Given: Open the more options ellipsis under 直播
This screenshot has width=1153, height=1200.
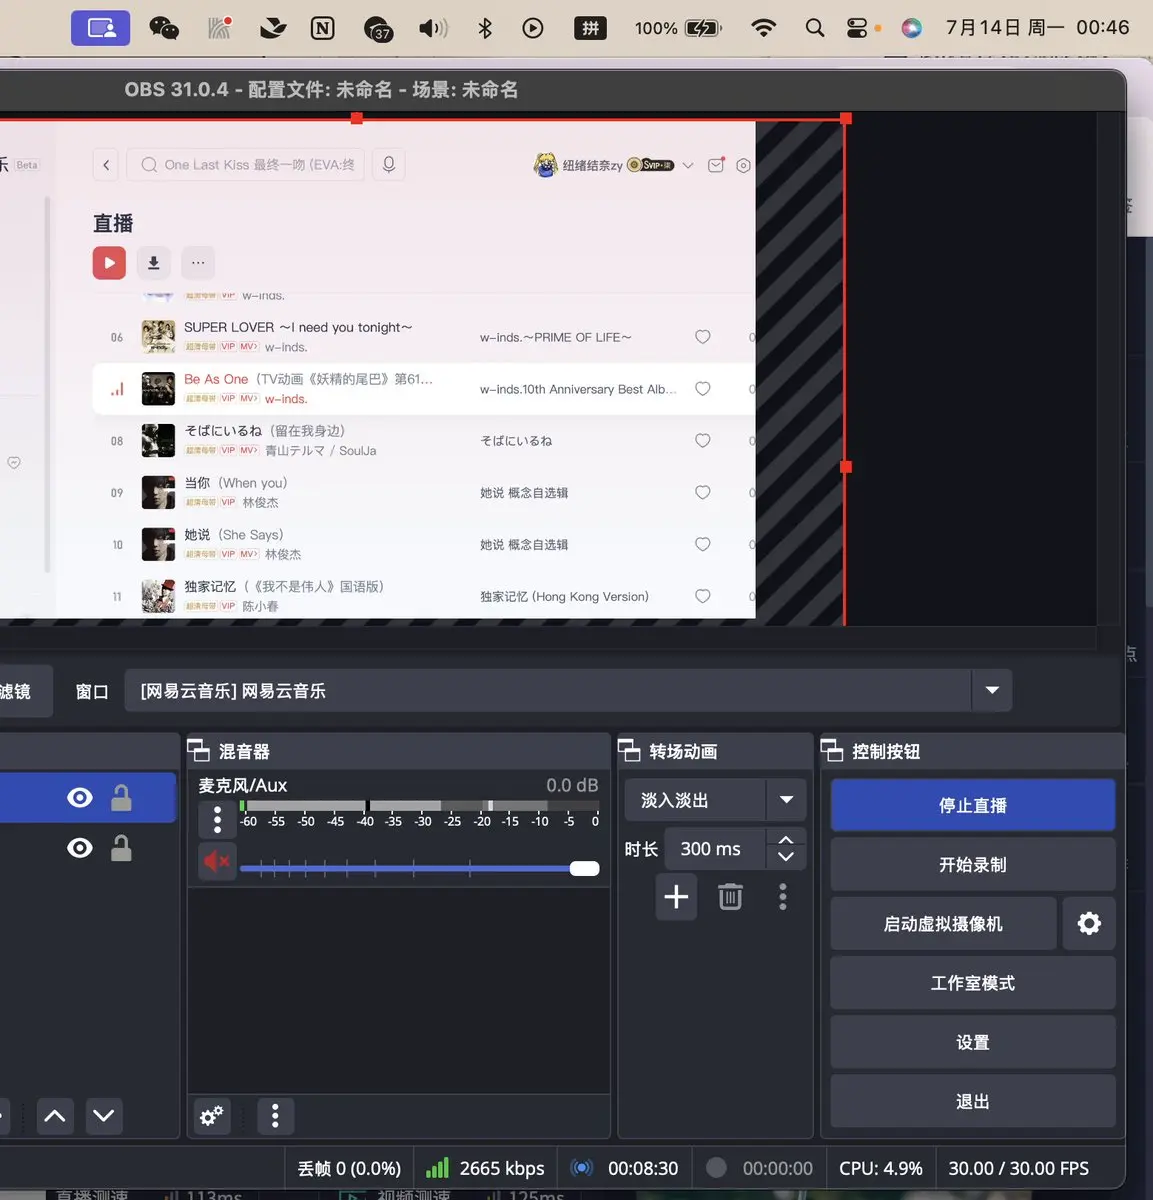Looking at the screenshot, I should click(198, 263).
